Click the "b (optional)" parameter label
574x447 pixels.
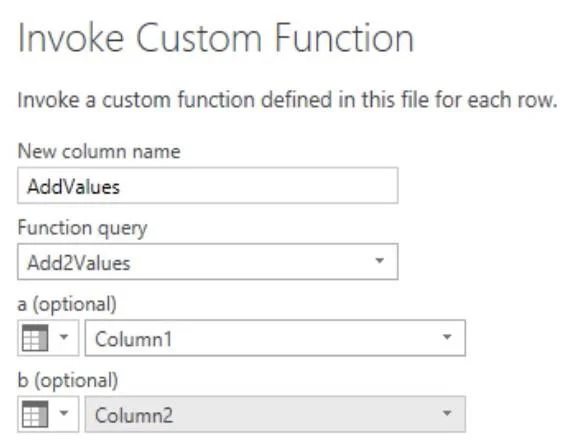point(68,381)
